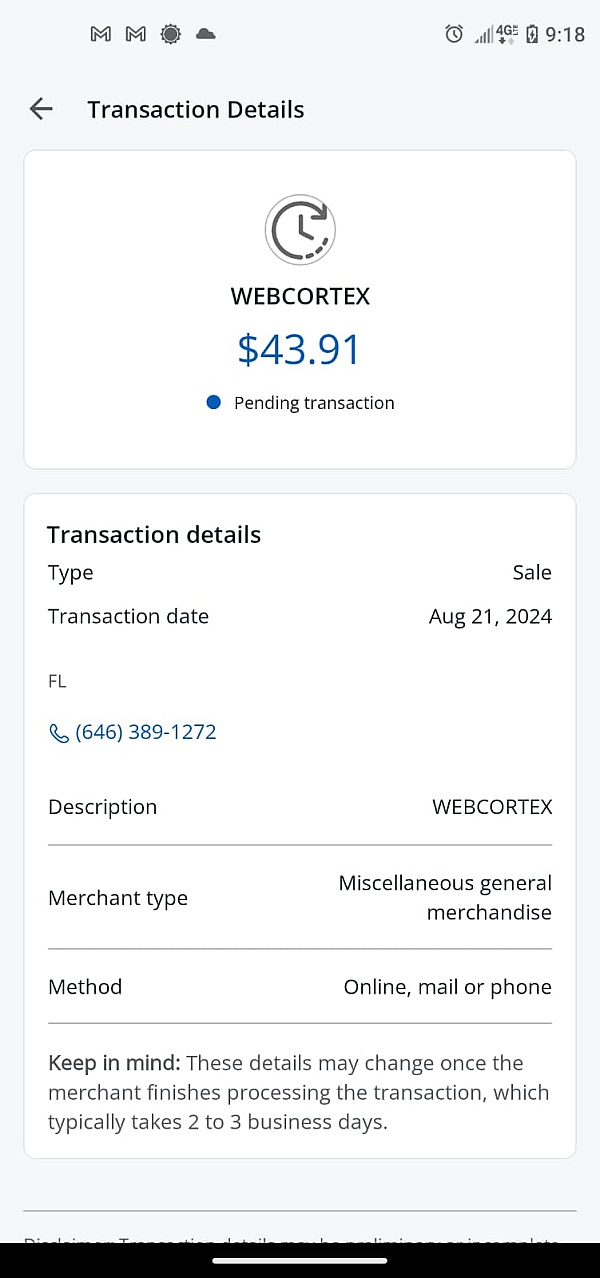Tap the alarm clock status icon
The height and width of the screenshot is (1278, 600).
coord(454,34)
